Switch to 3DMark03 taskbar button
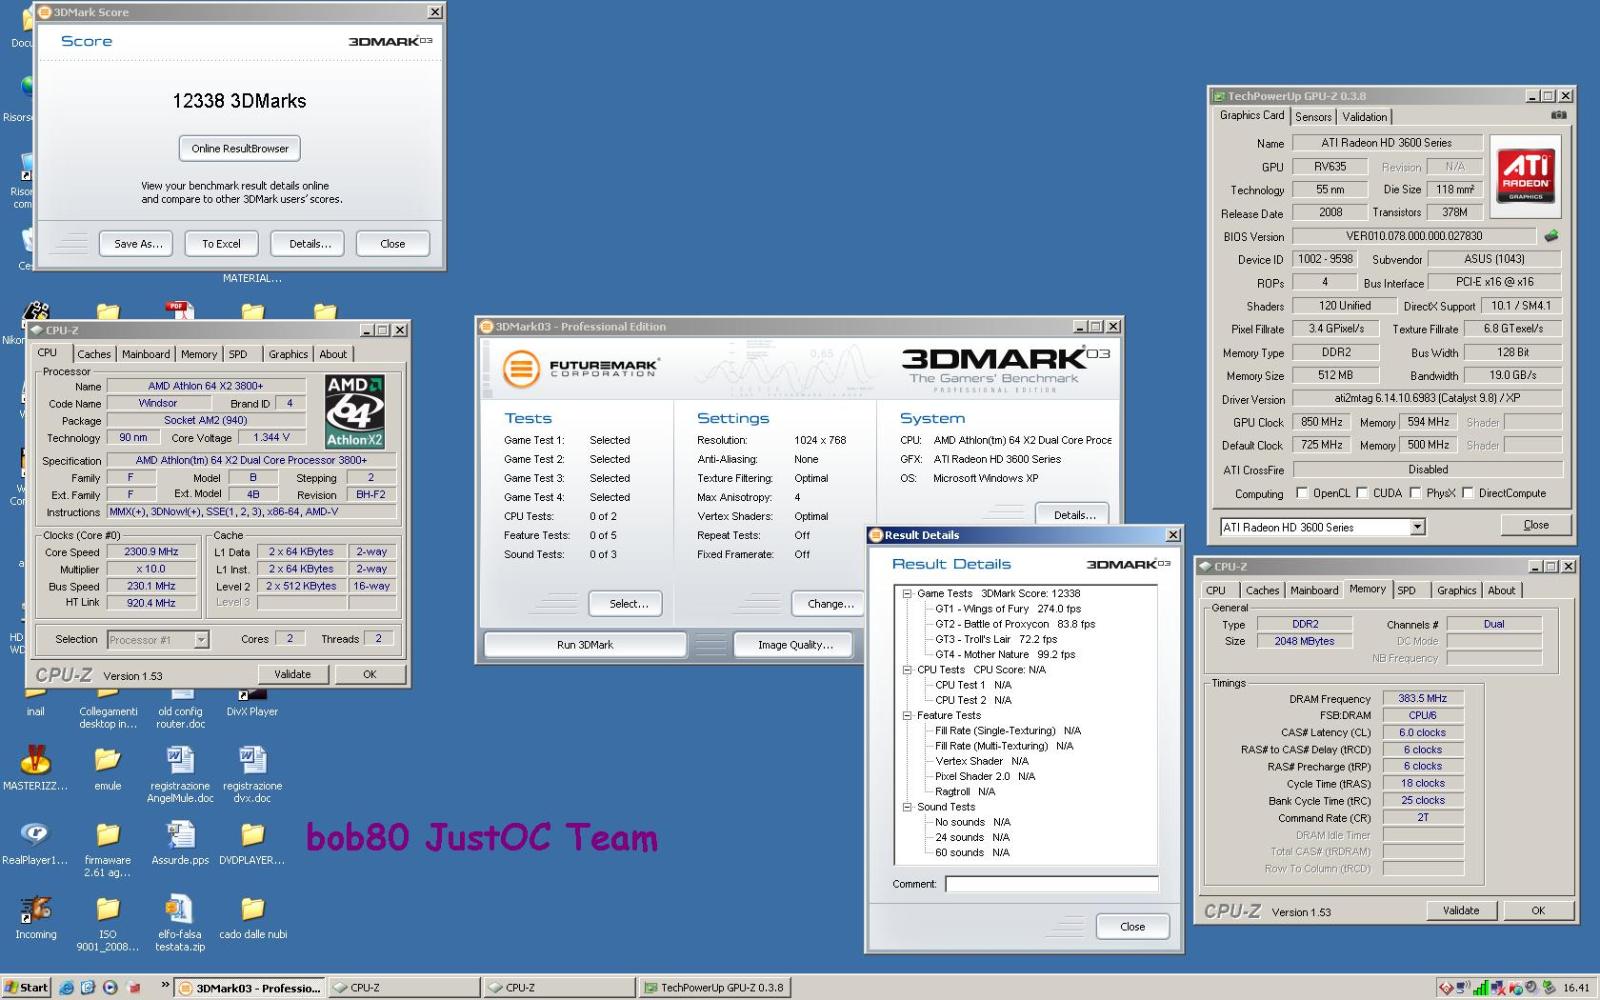The image size is (1600, 1000). [x=250, y=988]
